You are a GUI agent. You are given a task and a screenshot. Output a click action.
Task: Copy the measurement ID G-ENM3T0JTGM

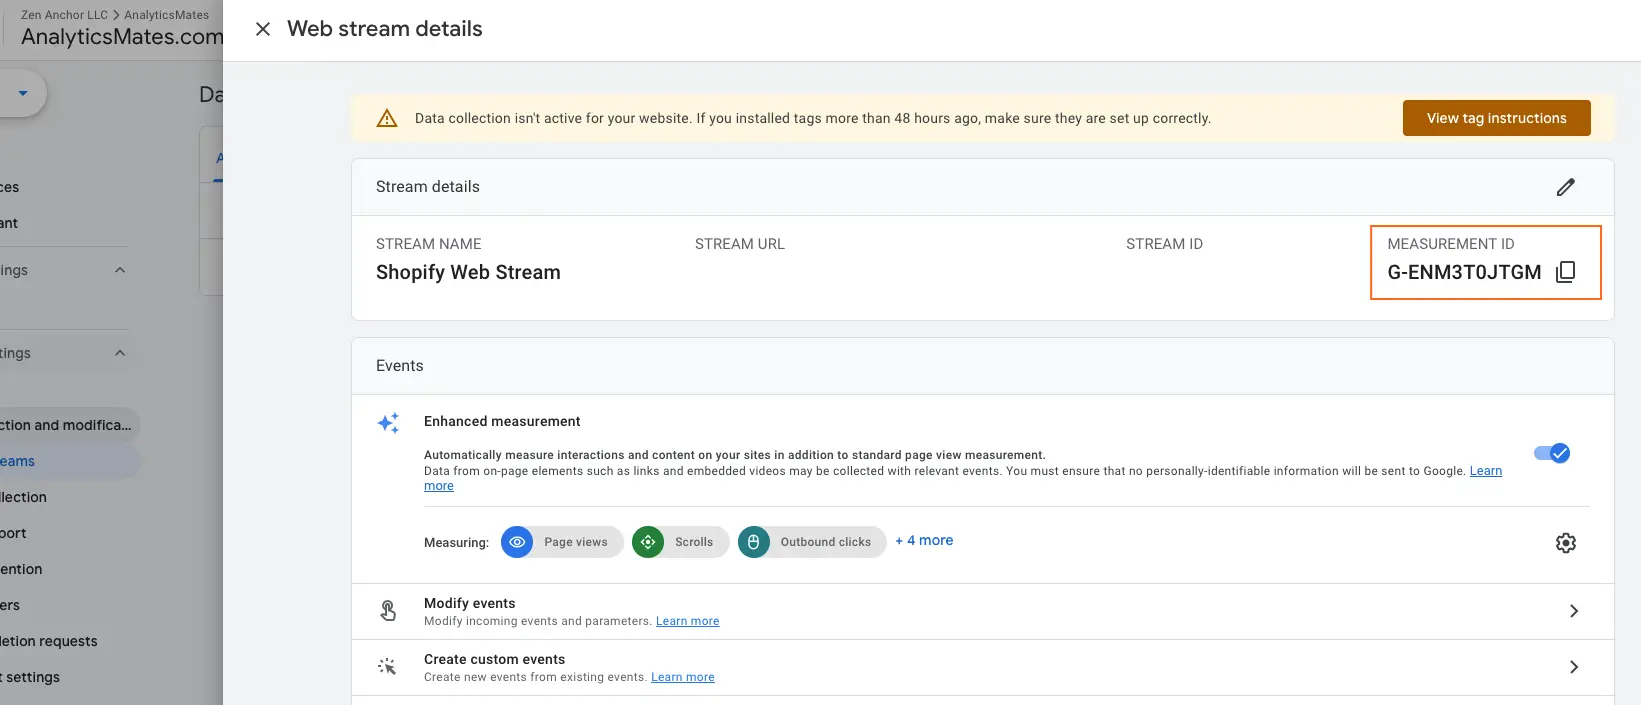coord(1566,272)
